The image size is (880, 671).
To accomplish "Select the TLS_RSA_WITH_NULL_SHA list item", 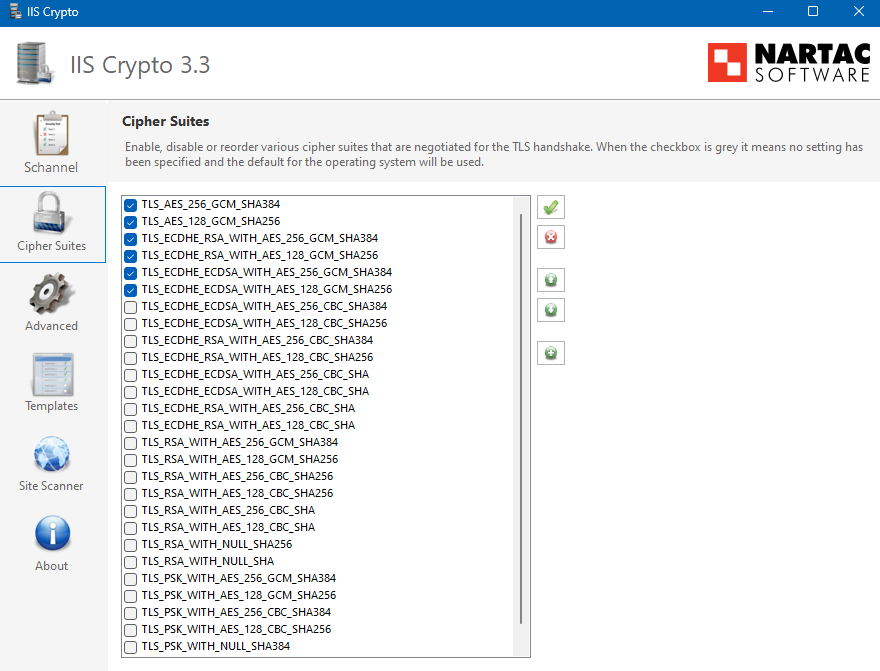I will click(x=207, y=562).
